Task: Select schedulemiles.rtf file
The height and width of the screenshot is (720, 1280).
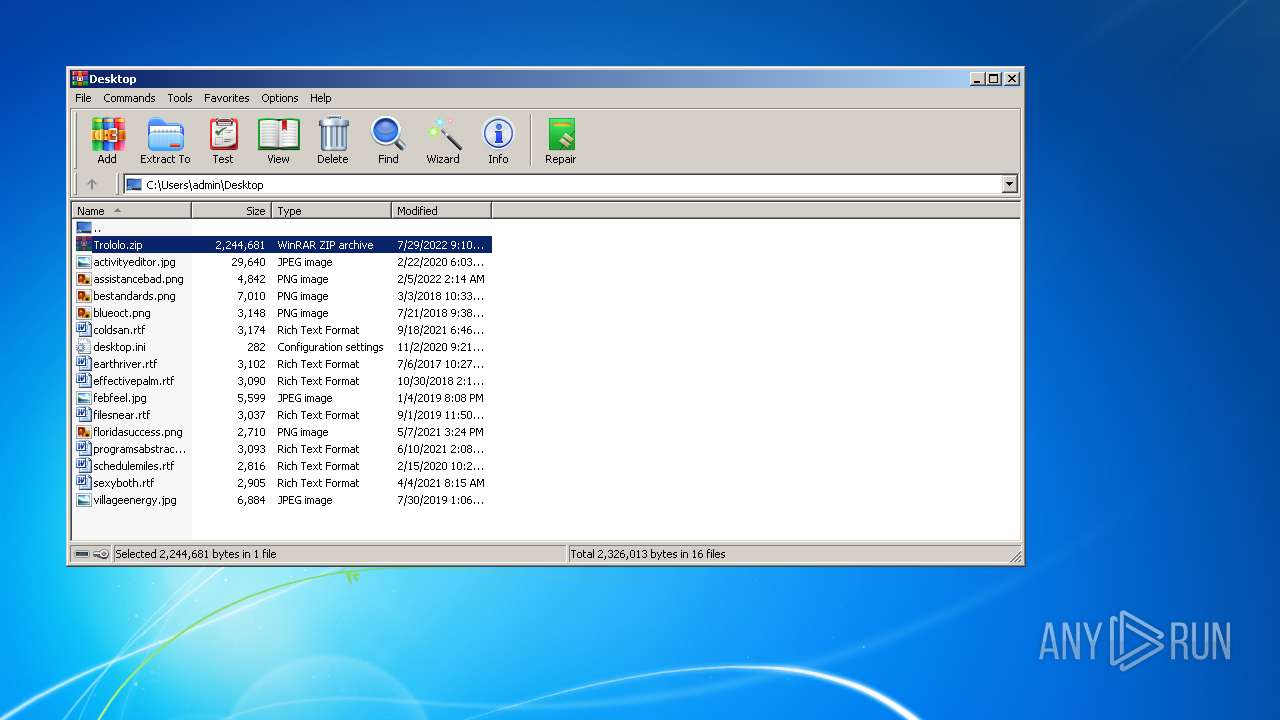Action: (x=133, y=466)
